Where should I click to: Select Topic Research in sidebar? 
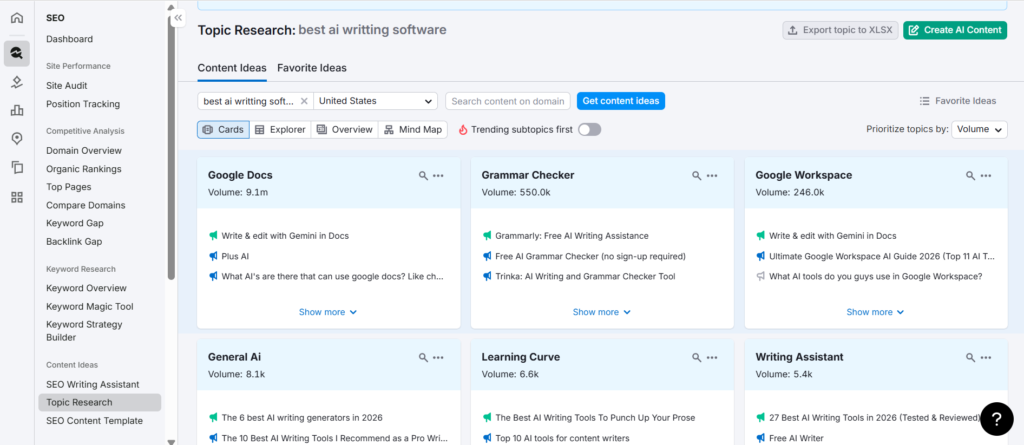point(100,403)
